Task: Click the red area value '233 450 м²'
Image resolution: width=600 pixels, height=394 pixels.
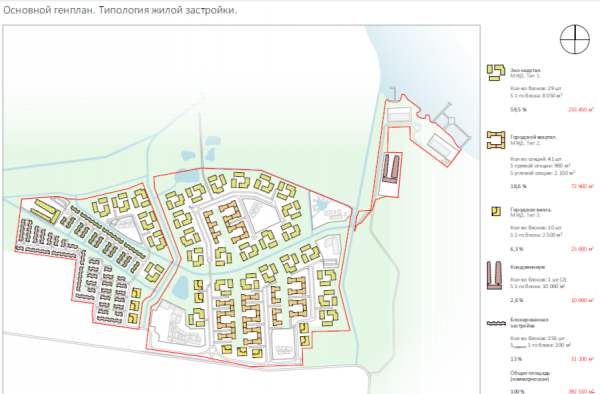Action: [581, 110]
